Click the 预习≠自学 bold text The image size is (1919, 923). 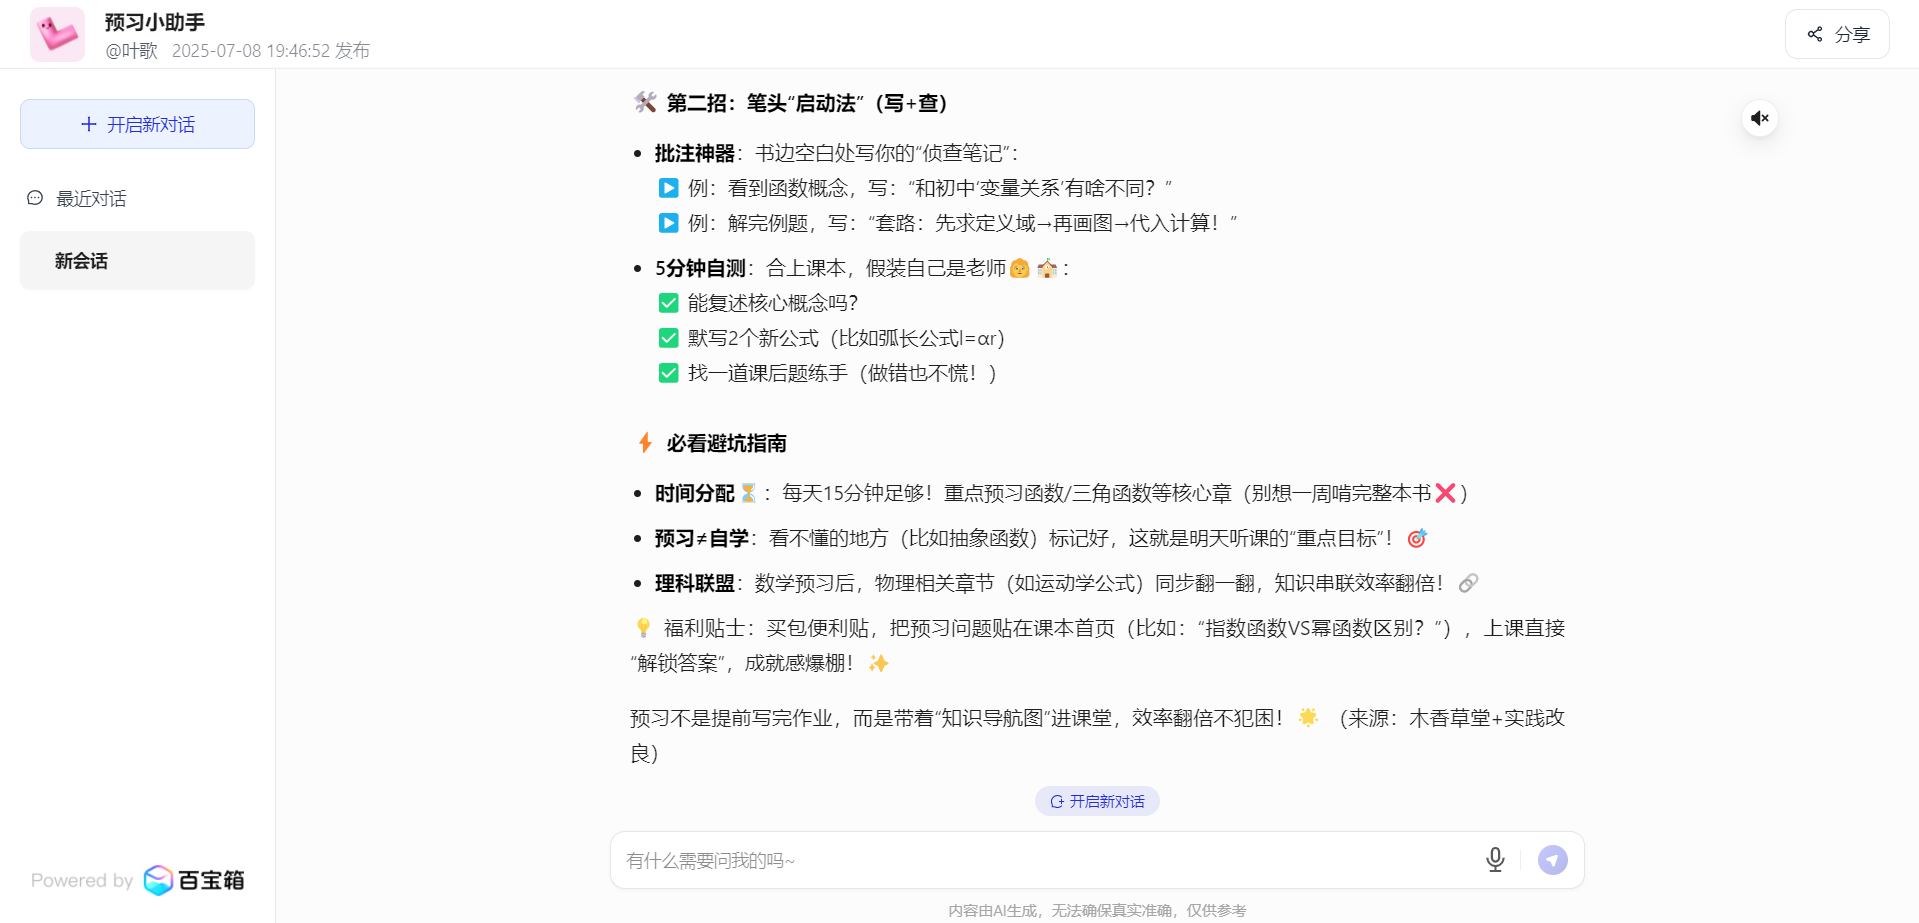point(702,538)
